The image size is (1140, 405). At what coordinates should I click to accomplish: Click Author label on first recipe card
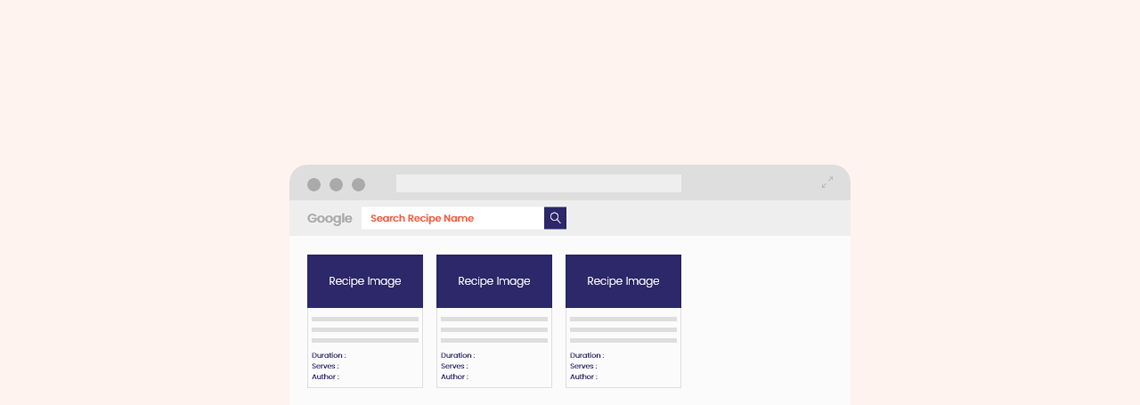click(x=325, y=377)
